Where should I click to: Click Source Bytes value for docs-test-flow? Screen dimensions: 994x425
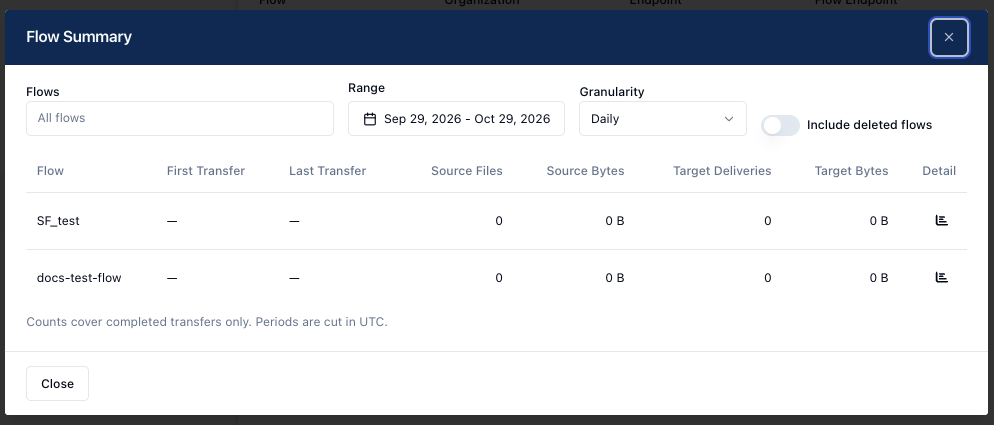click(615, 278)
